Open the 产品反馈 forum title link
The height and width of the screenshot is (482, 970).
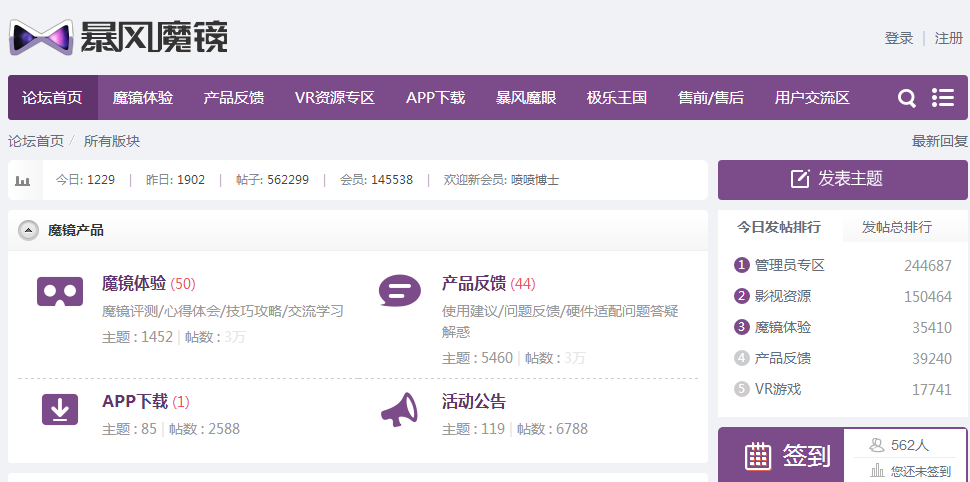(474, 283)
